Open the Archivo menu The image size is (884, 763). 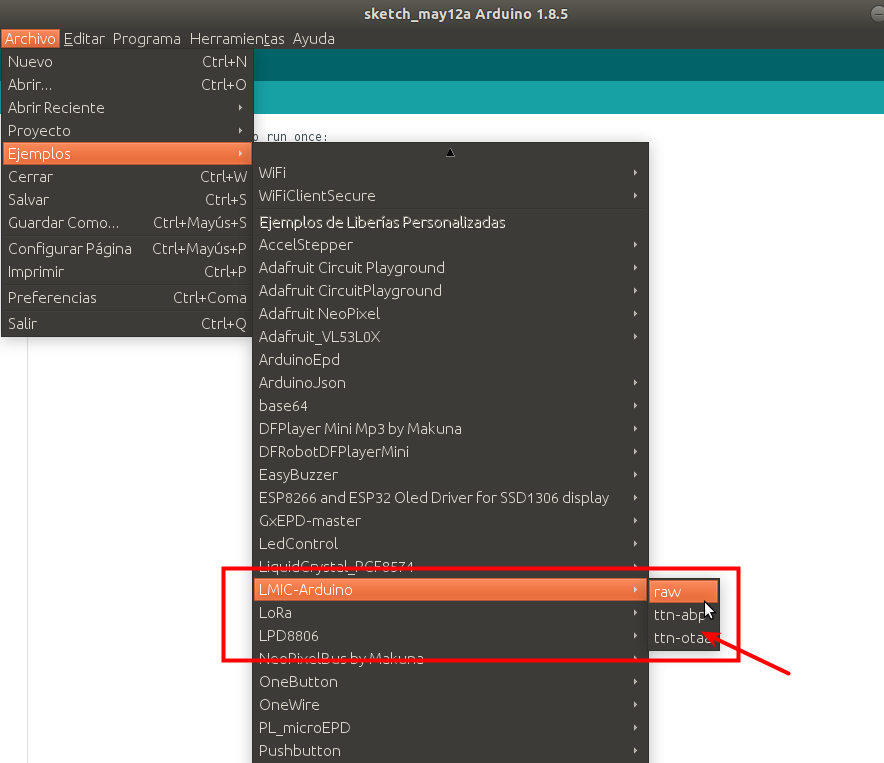[30, 38]
